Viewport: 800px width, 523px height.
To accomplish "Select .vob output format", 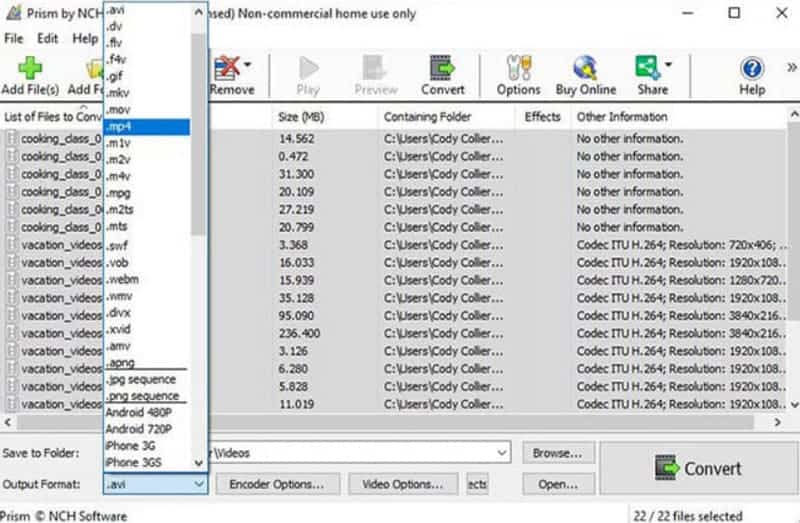I will tap(147, 263).
